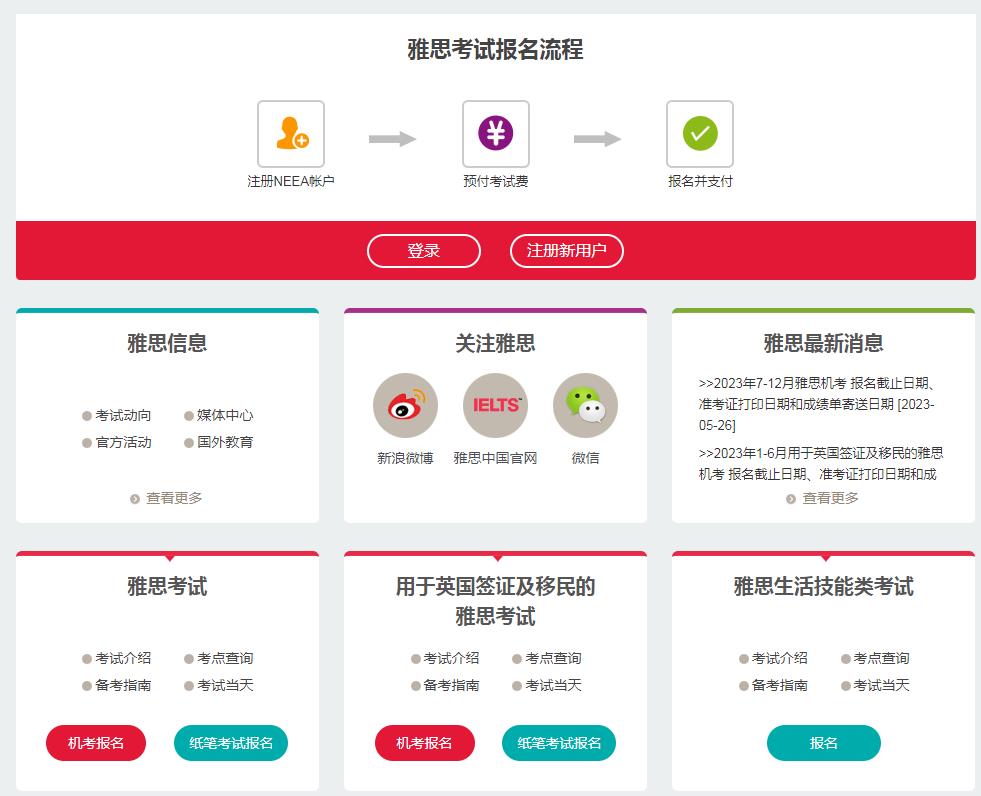Click the 登录 button
The width and height of the screenshot is (981, 796).
[x=423, y=251]
